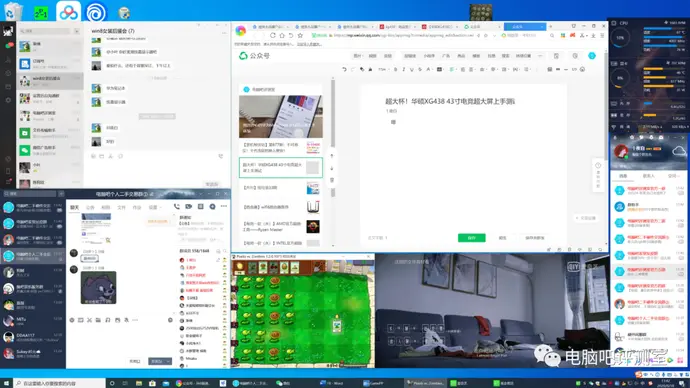This screenshot has width=690, height=388.
Task: Open the QQ group video call icon
Action: [x=188, y=206]
